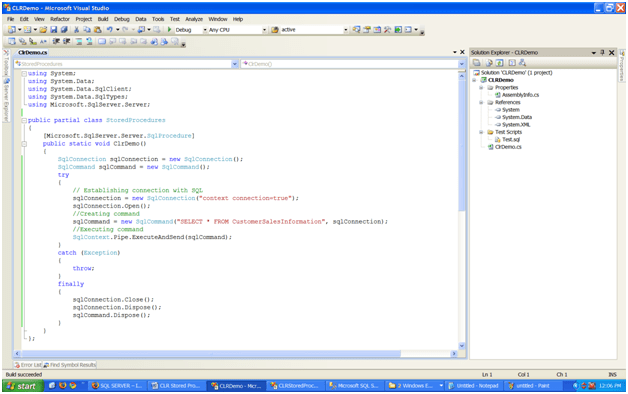
Task: Uncomment the selected lines icon
Action: tap(89, 41)
